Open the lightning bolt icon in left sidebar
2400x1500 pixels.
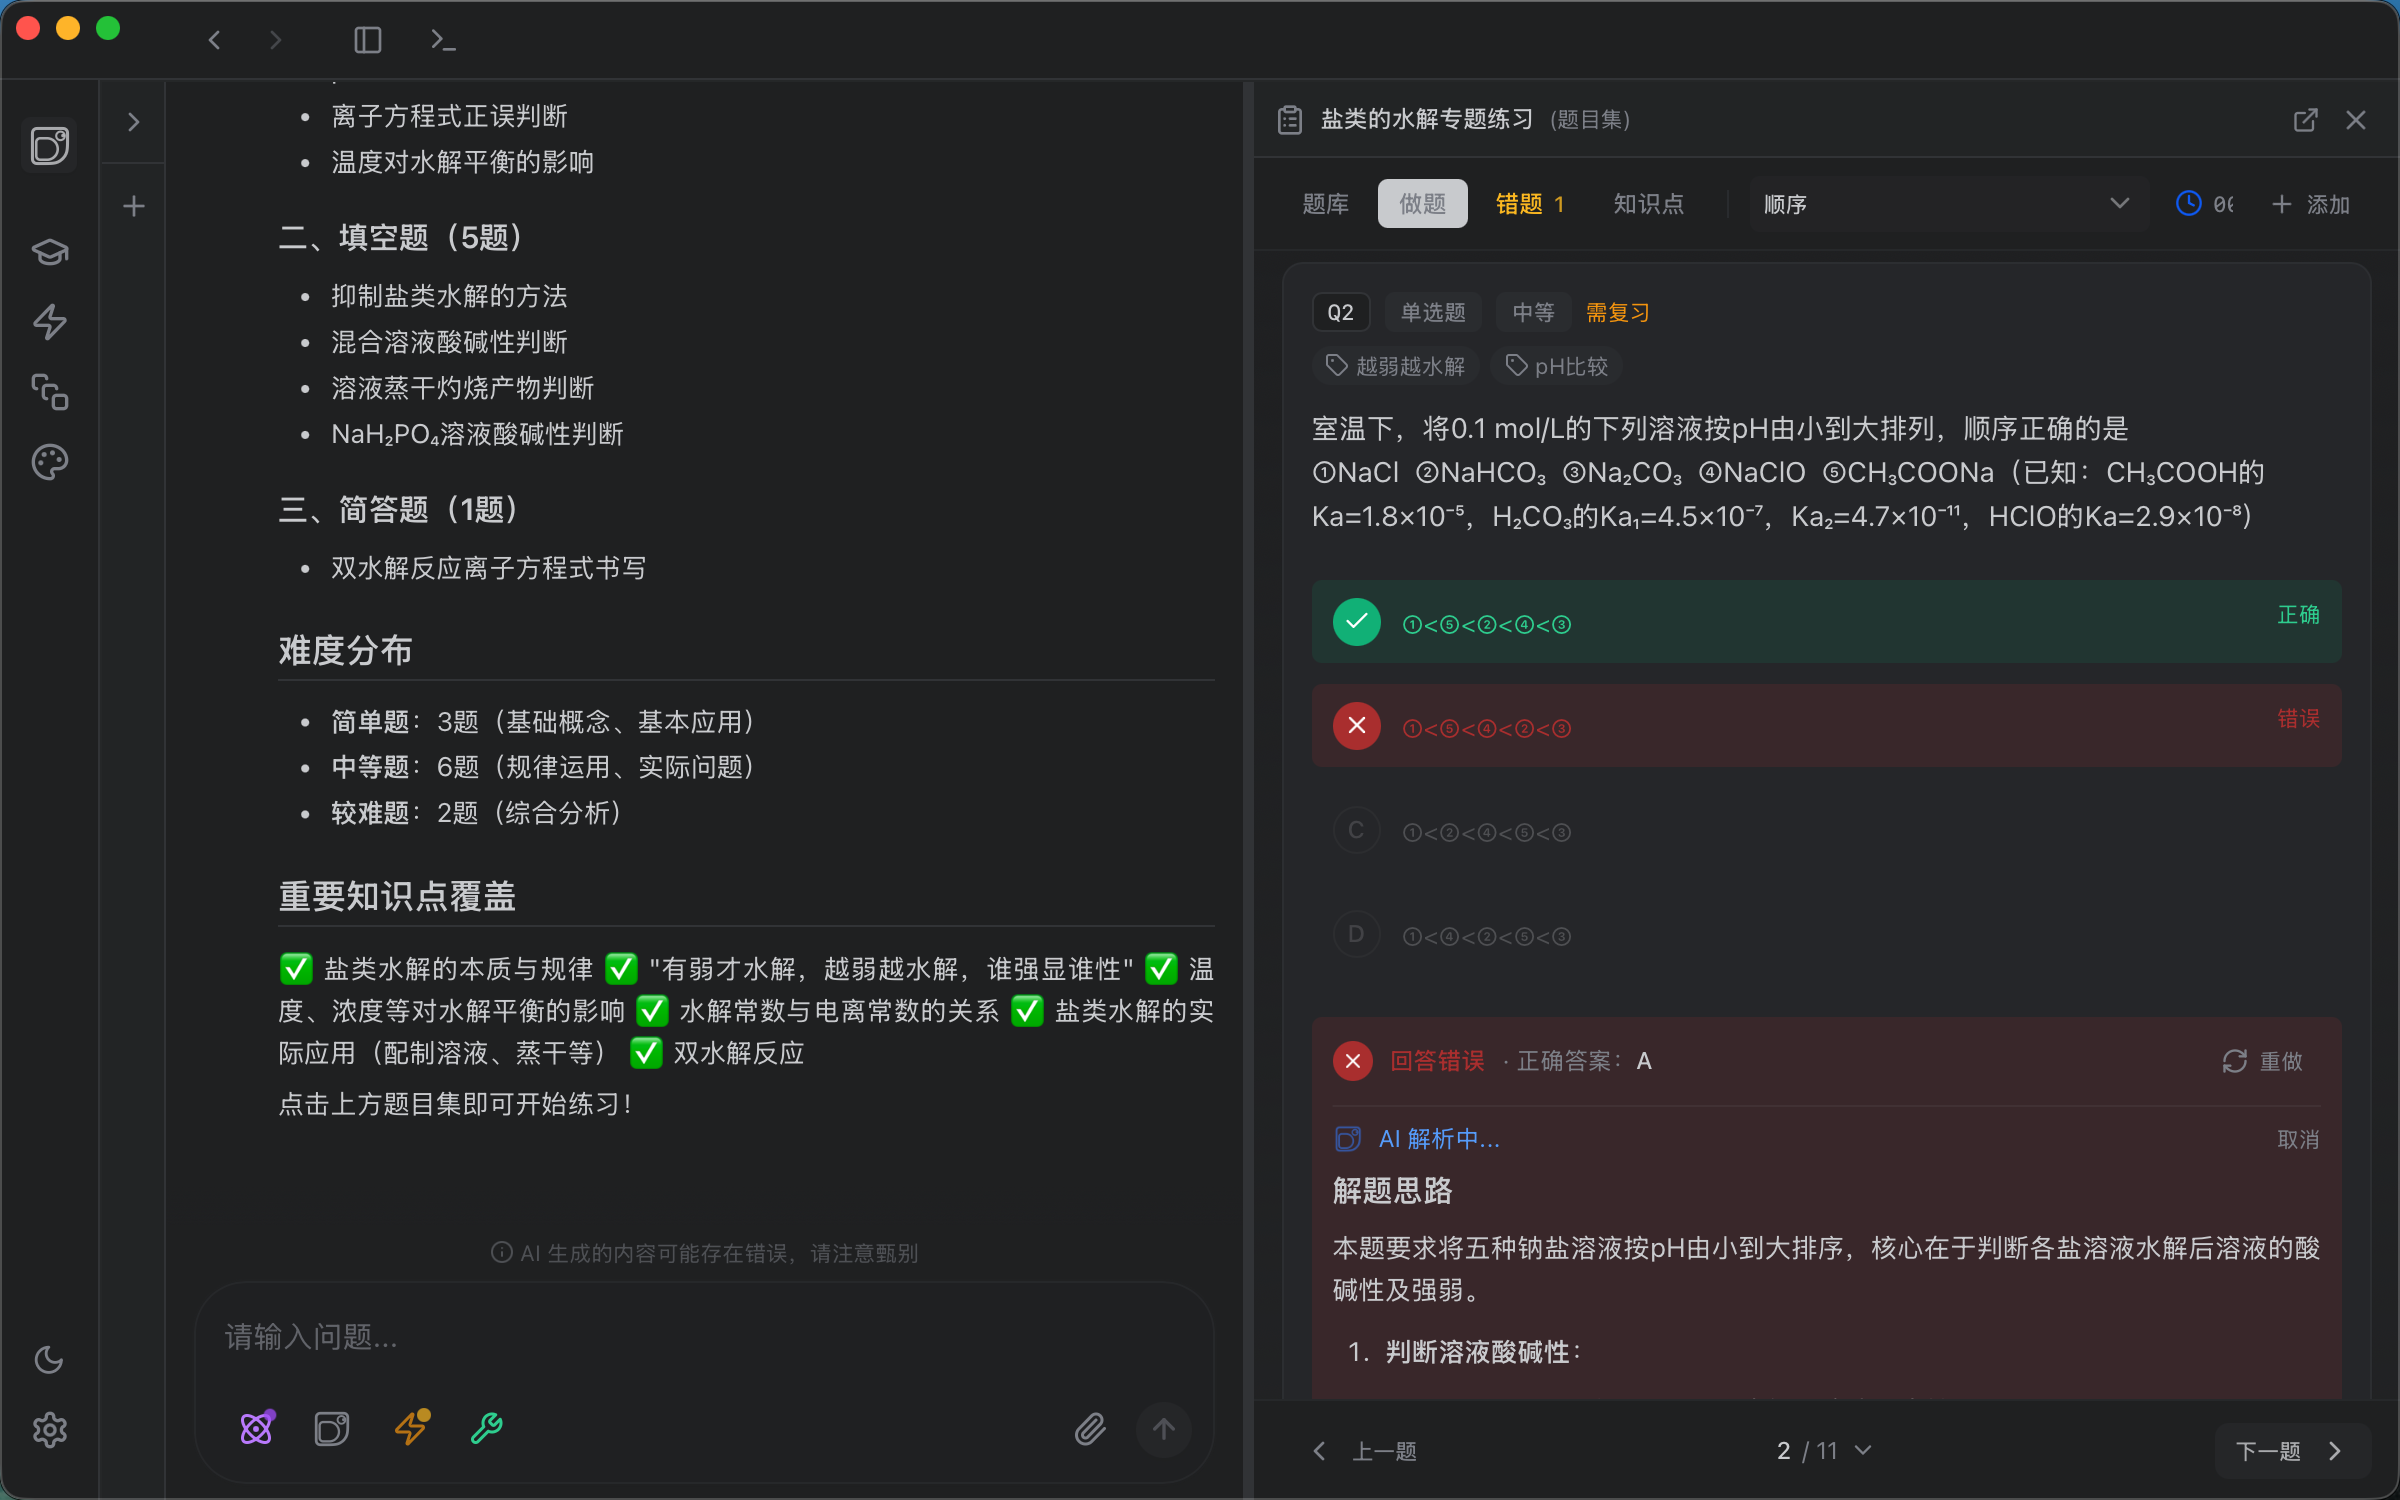point(50,321)
